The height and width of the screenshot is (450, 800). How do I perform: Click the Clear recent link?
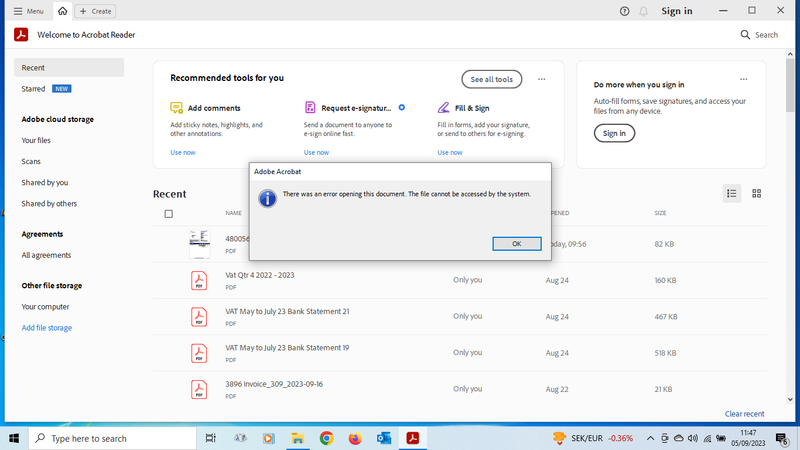[744, 414]
